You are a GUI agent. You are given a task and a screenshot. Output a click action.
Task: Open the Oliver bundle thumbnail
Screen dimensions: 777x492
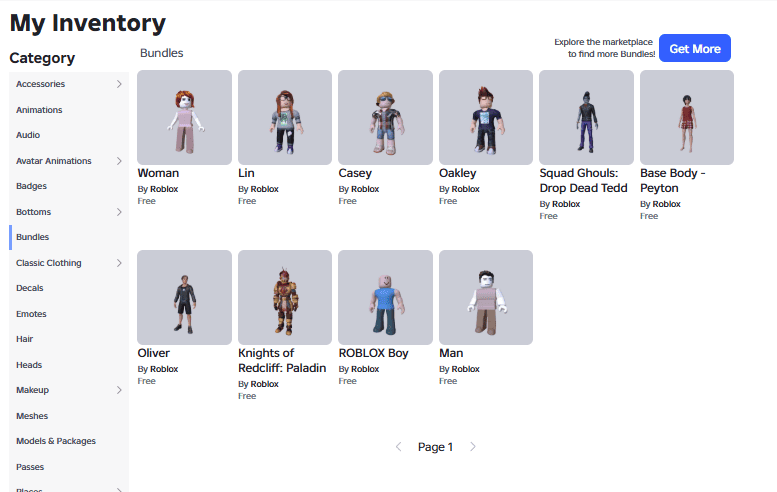(184, 297)
